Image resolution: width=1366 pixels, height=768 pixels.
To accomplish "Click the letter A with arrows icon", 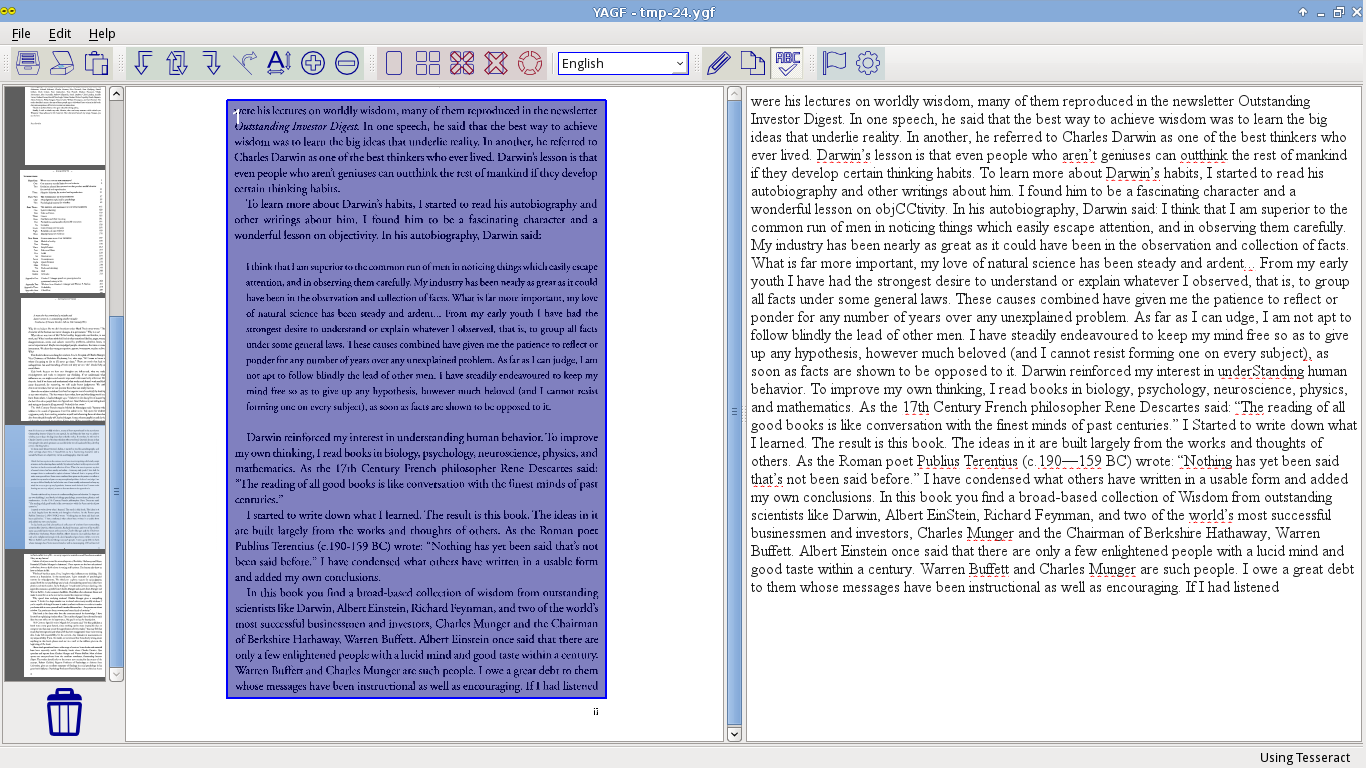I will click(279, 63).
